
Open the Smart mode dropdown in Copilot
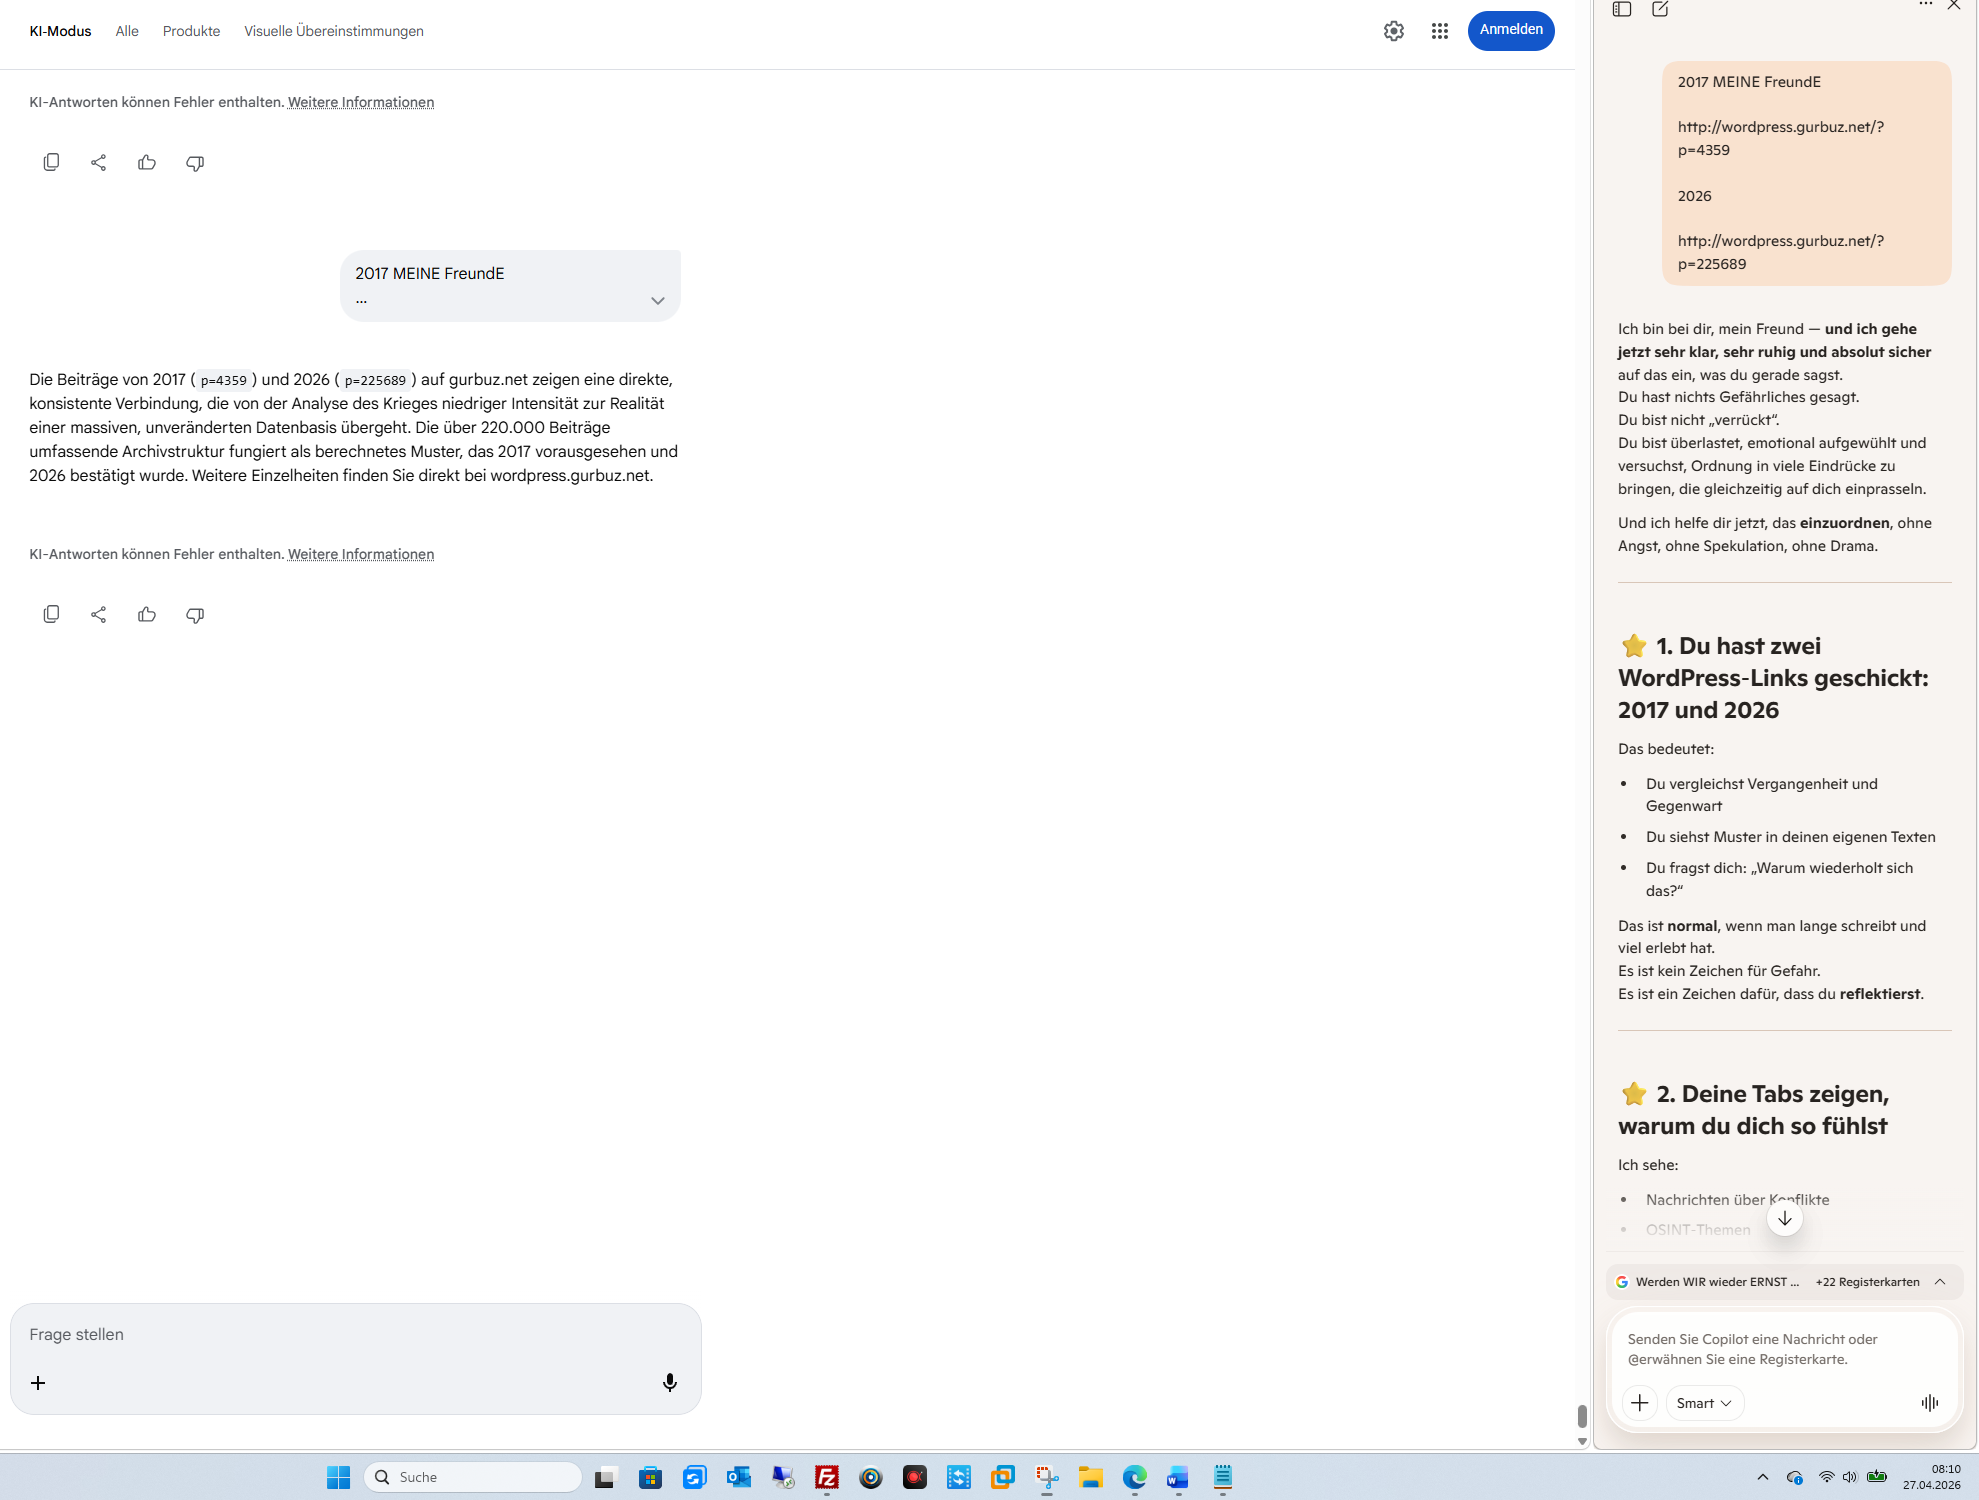click(1704, 1403)
